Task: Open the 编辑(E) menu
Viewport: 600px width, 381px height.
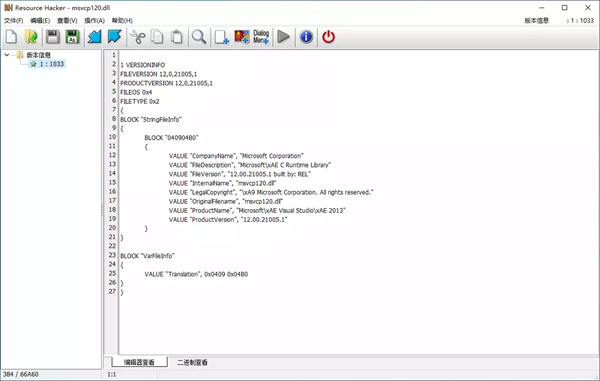Action: [x=40, y=20]
